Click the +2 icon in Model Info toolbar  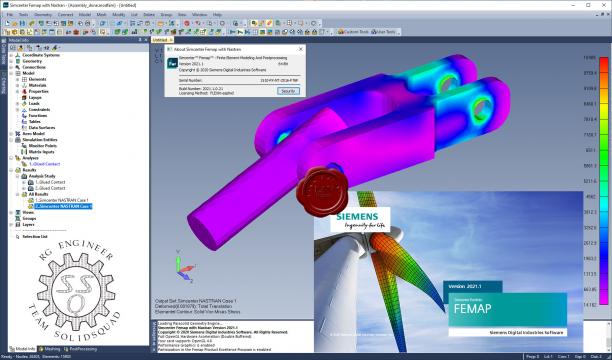tap(46, 48)
